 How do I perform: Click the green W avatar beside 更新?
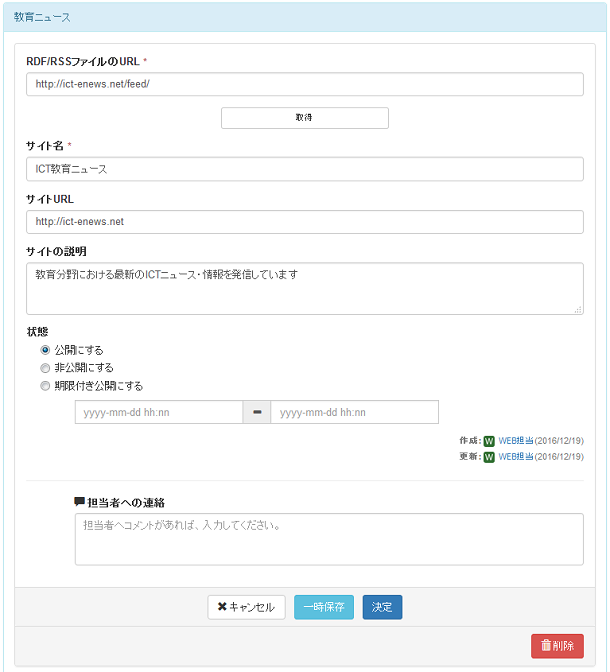[489, 457]
